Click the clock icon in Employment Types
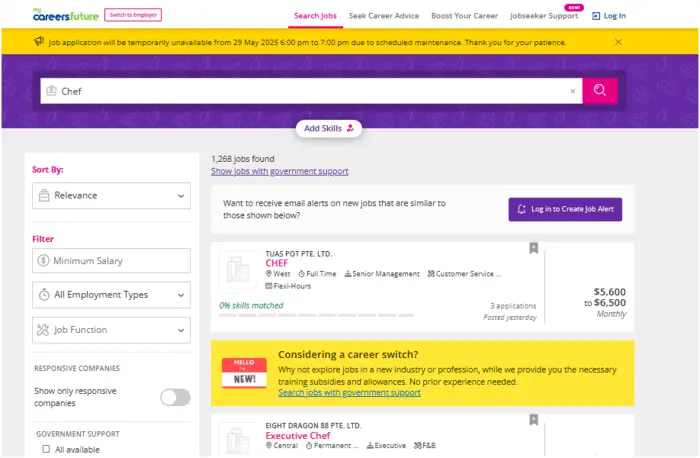 (x=44, y=295)
